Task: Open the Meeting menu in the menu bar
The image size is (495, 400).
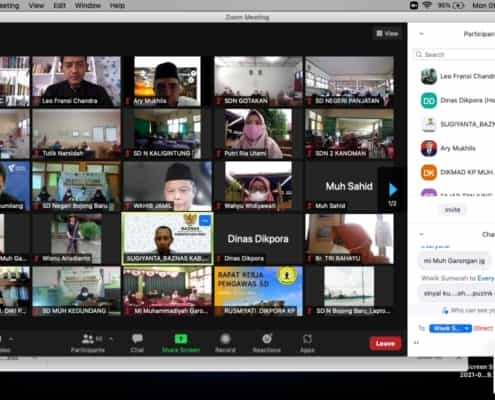Action: [x=9, y=5]
